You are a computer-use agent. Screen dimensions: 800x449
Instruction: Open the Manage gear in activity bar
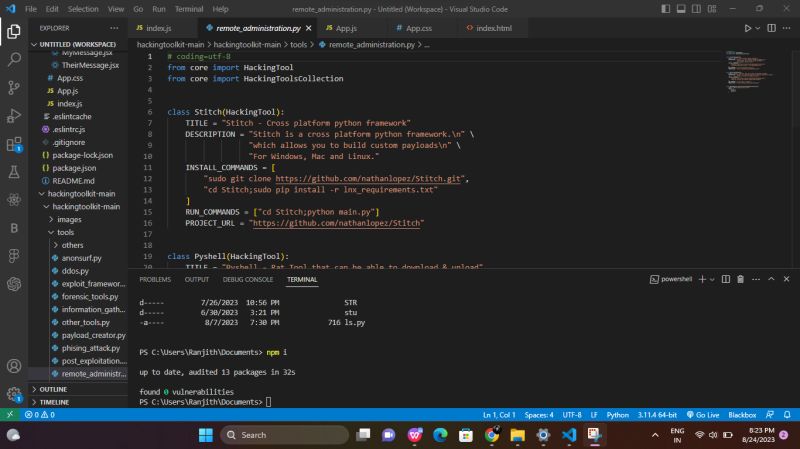[x=14, y=393]
